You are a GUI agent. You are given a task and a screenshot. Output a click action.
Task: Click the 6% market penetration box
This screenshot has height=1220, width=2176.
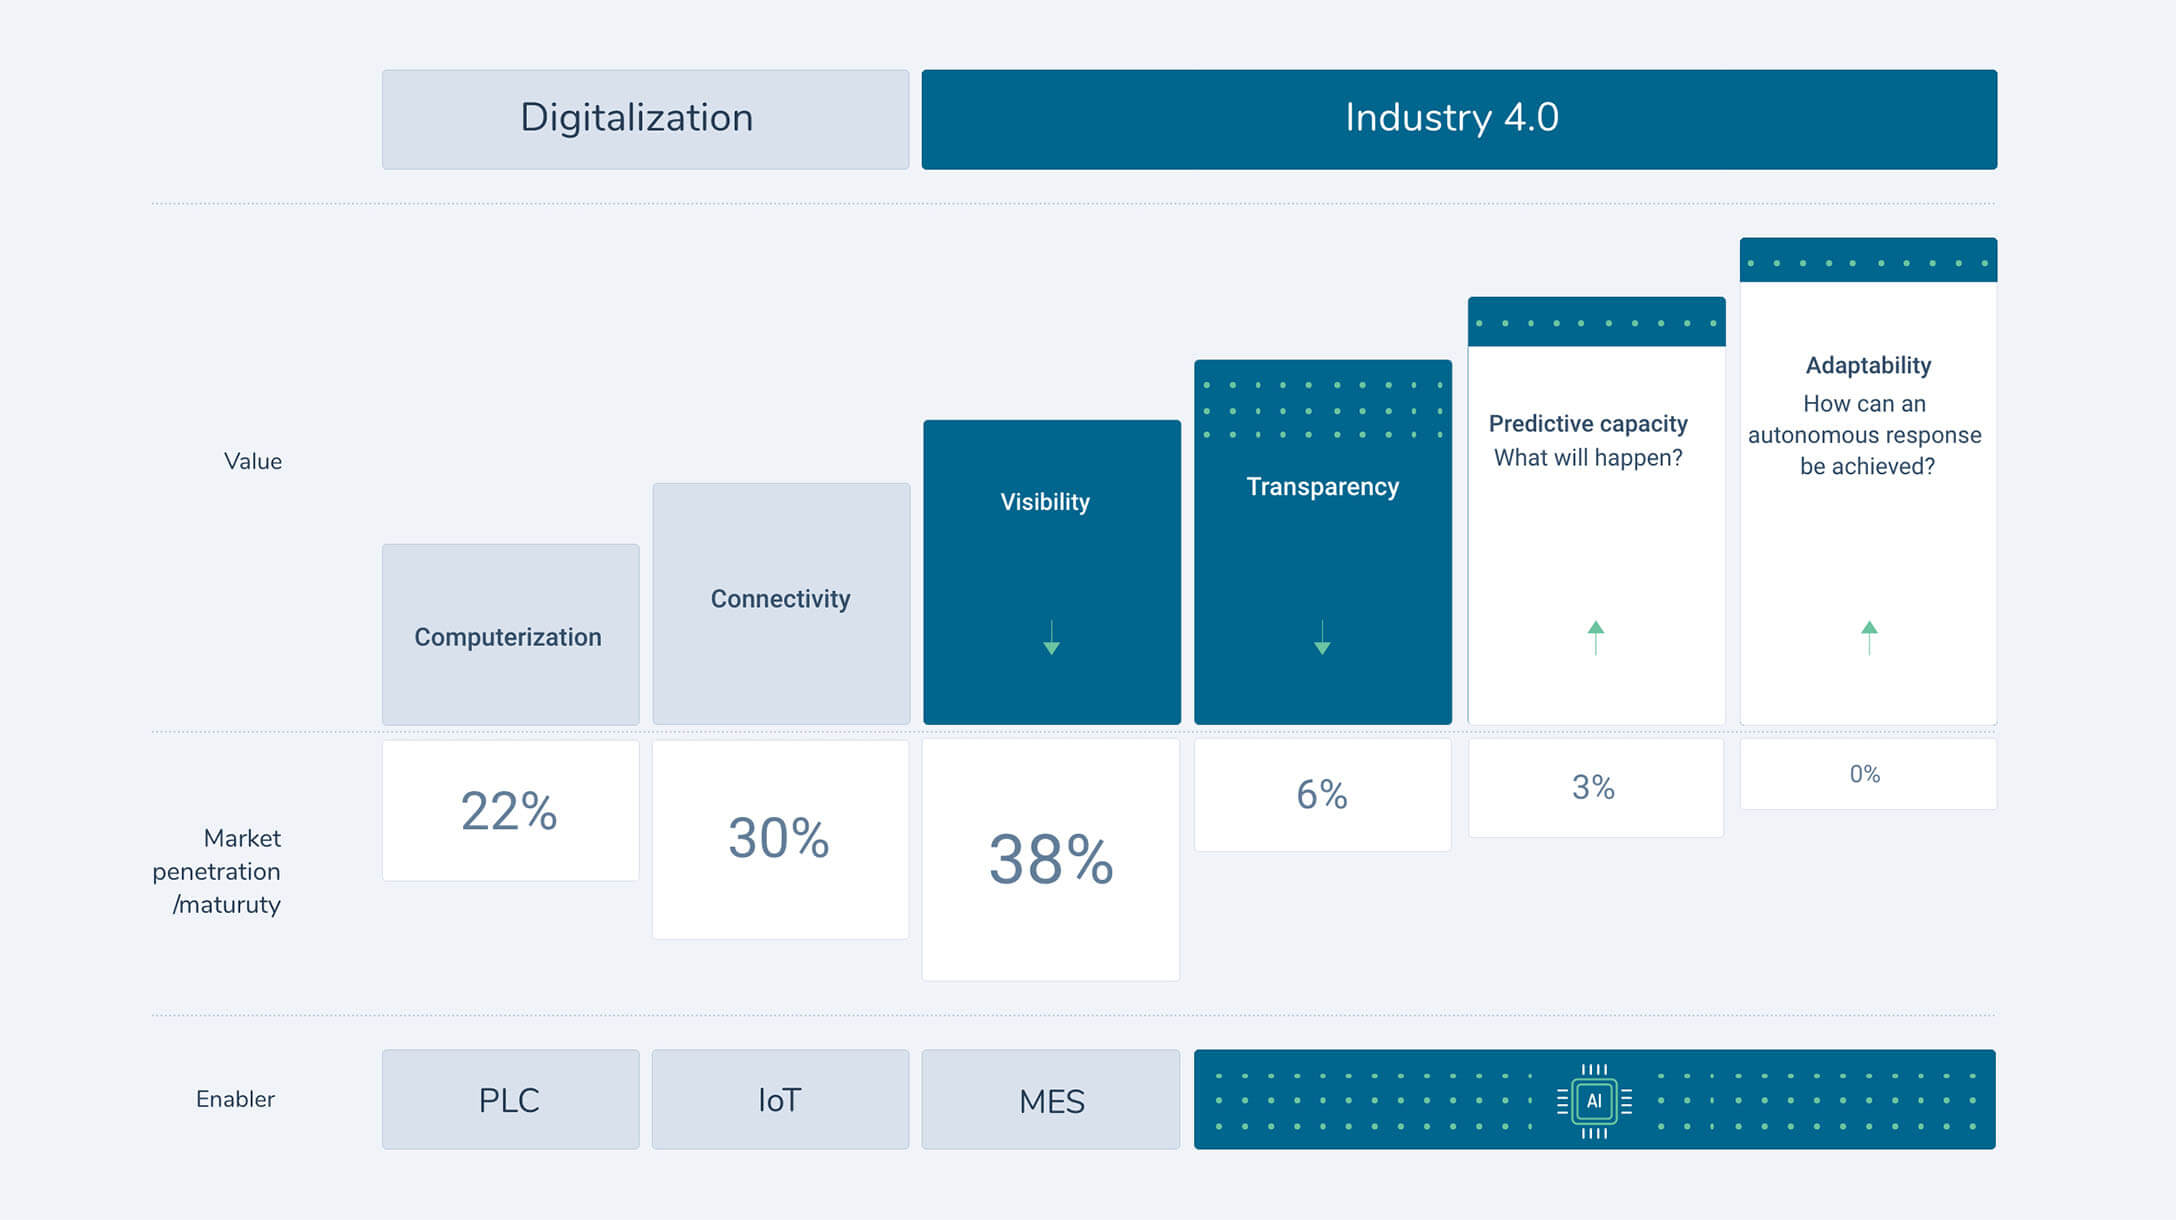[x=1322, y=794]
